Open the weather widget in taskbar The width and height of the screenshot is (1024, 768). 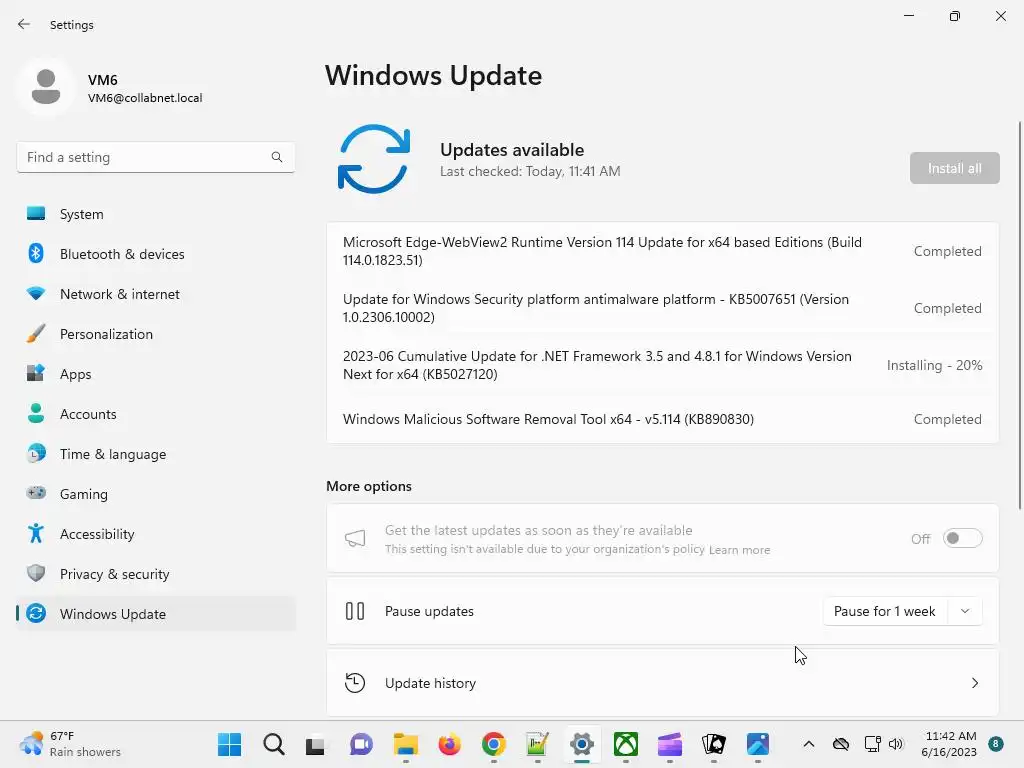click(71, 744)
